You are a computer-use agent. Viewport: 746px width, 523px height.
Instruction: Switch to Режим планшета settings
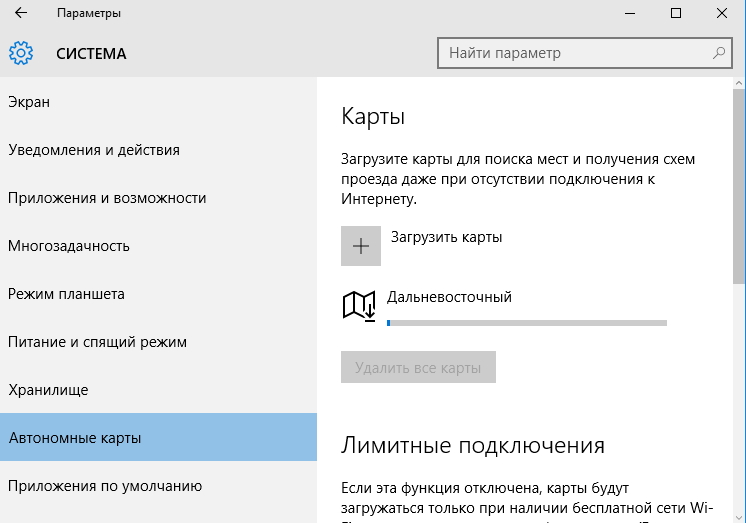66,294
